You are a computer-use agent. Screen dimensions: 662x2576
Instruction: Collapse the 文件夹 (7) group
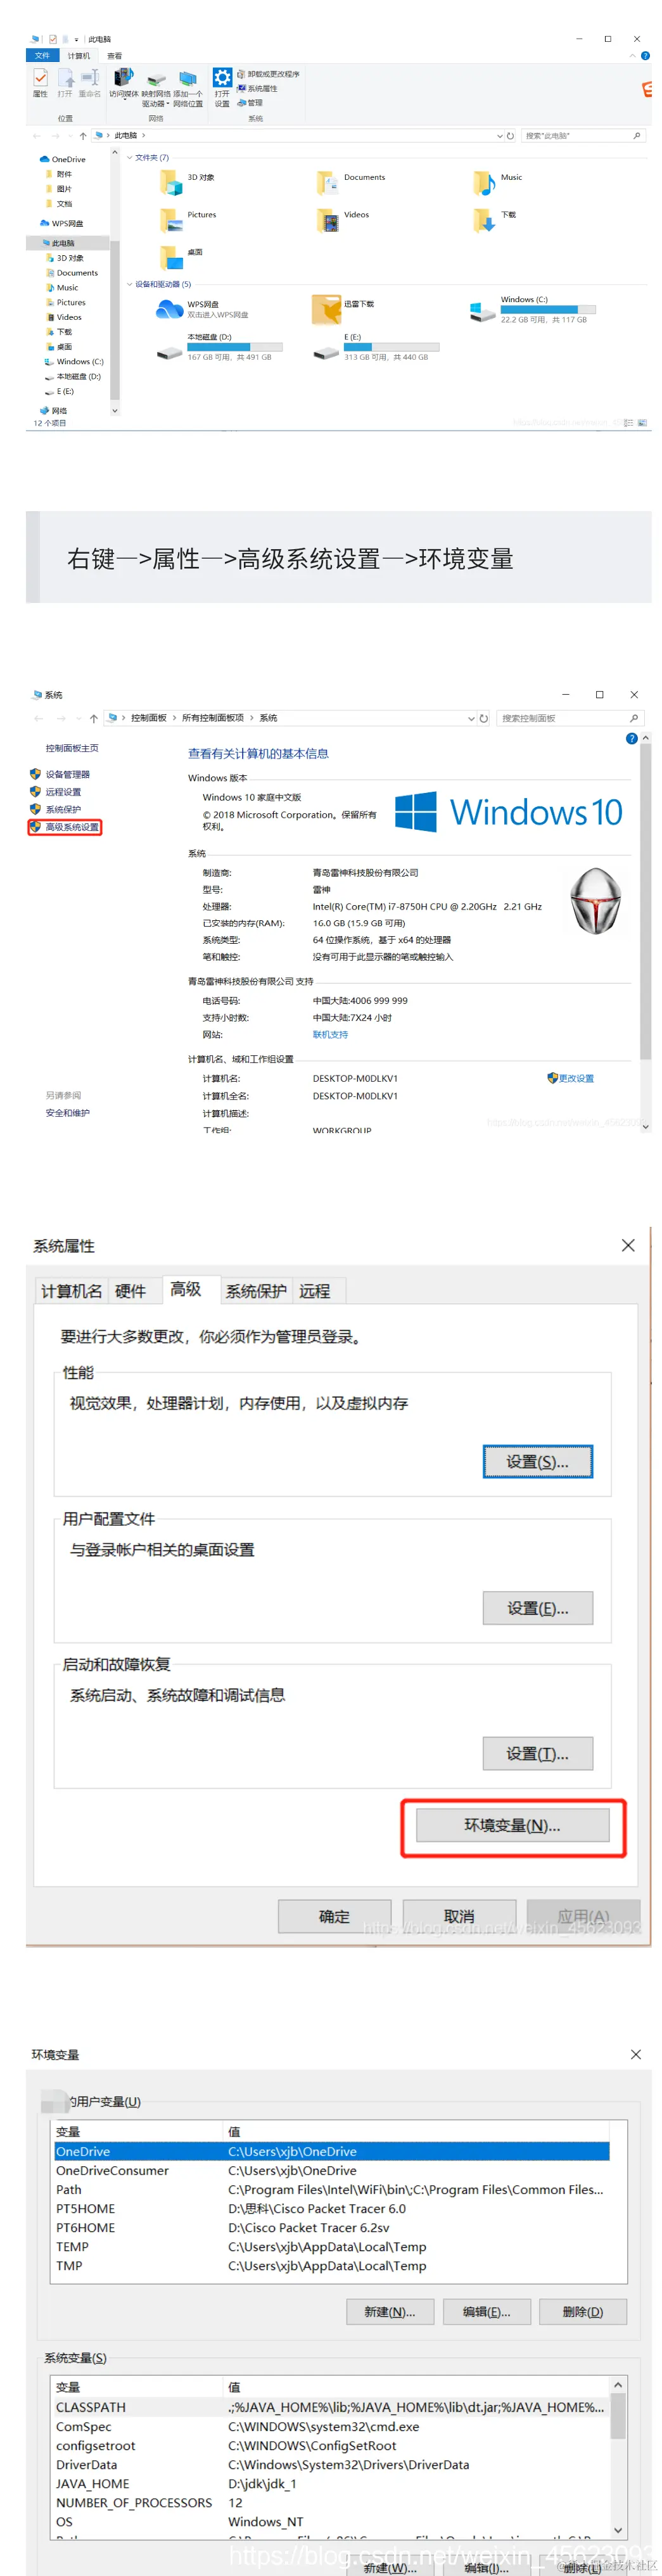129,157
